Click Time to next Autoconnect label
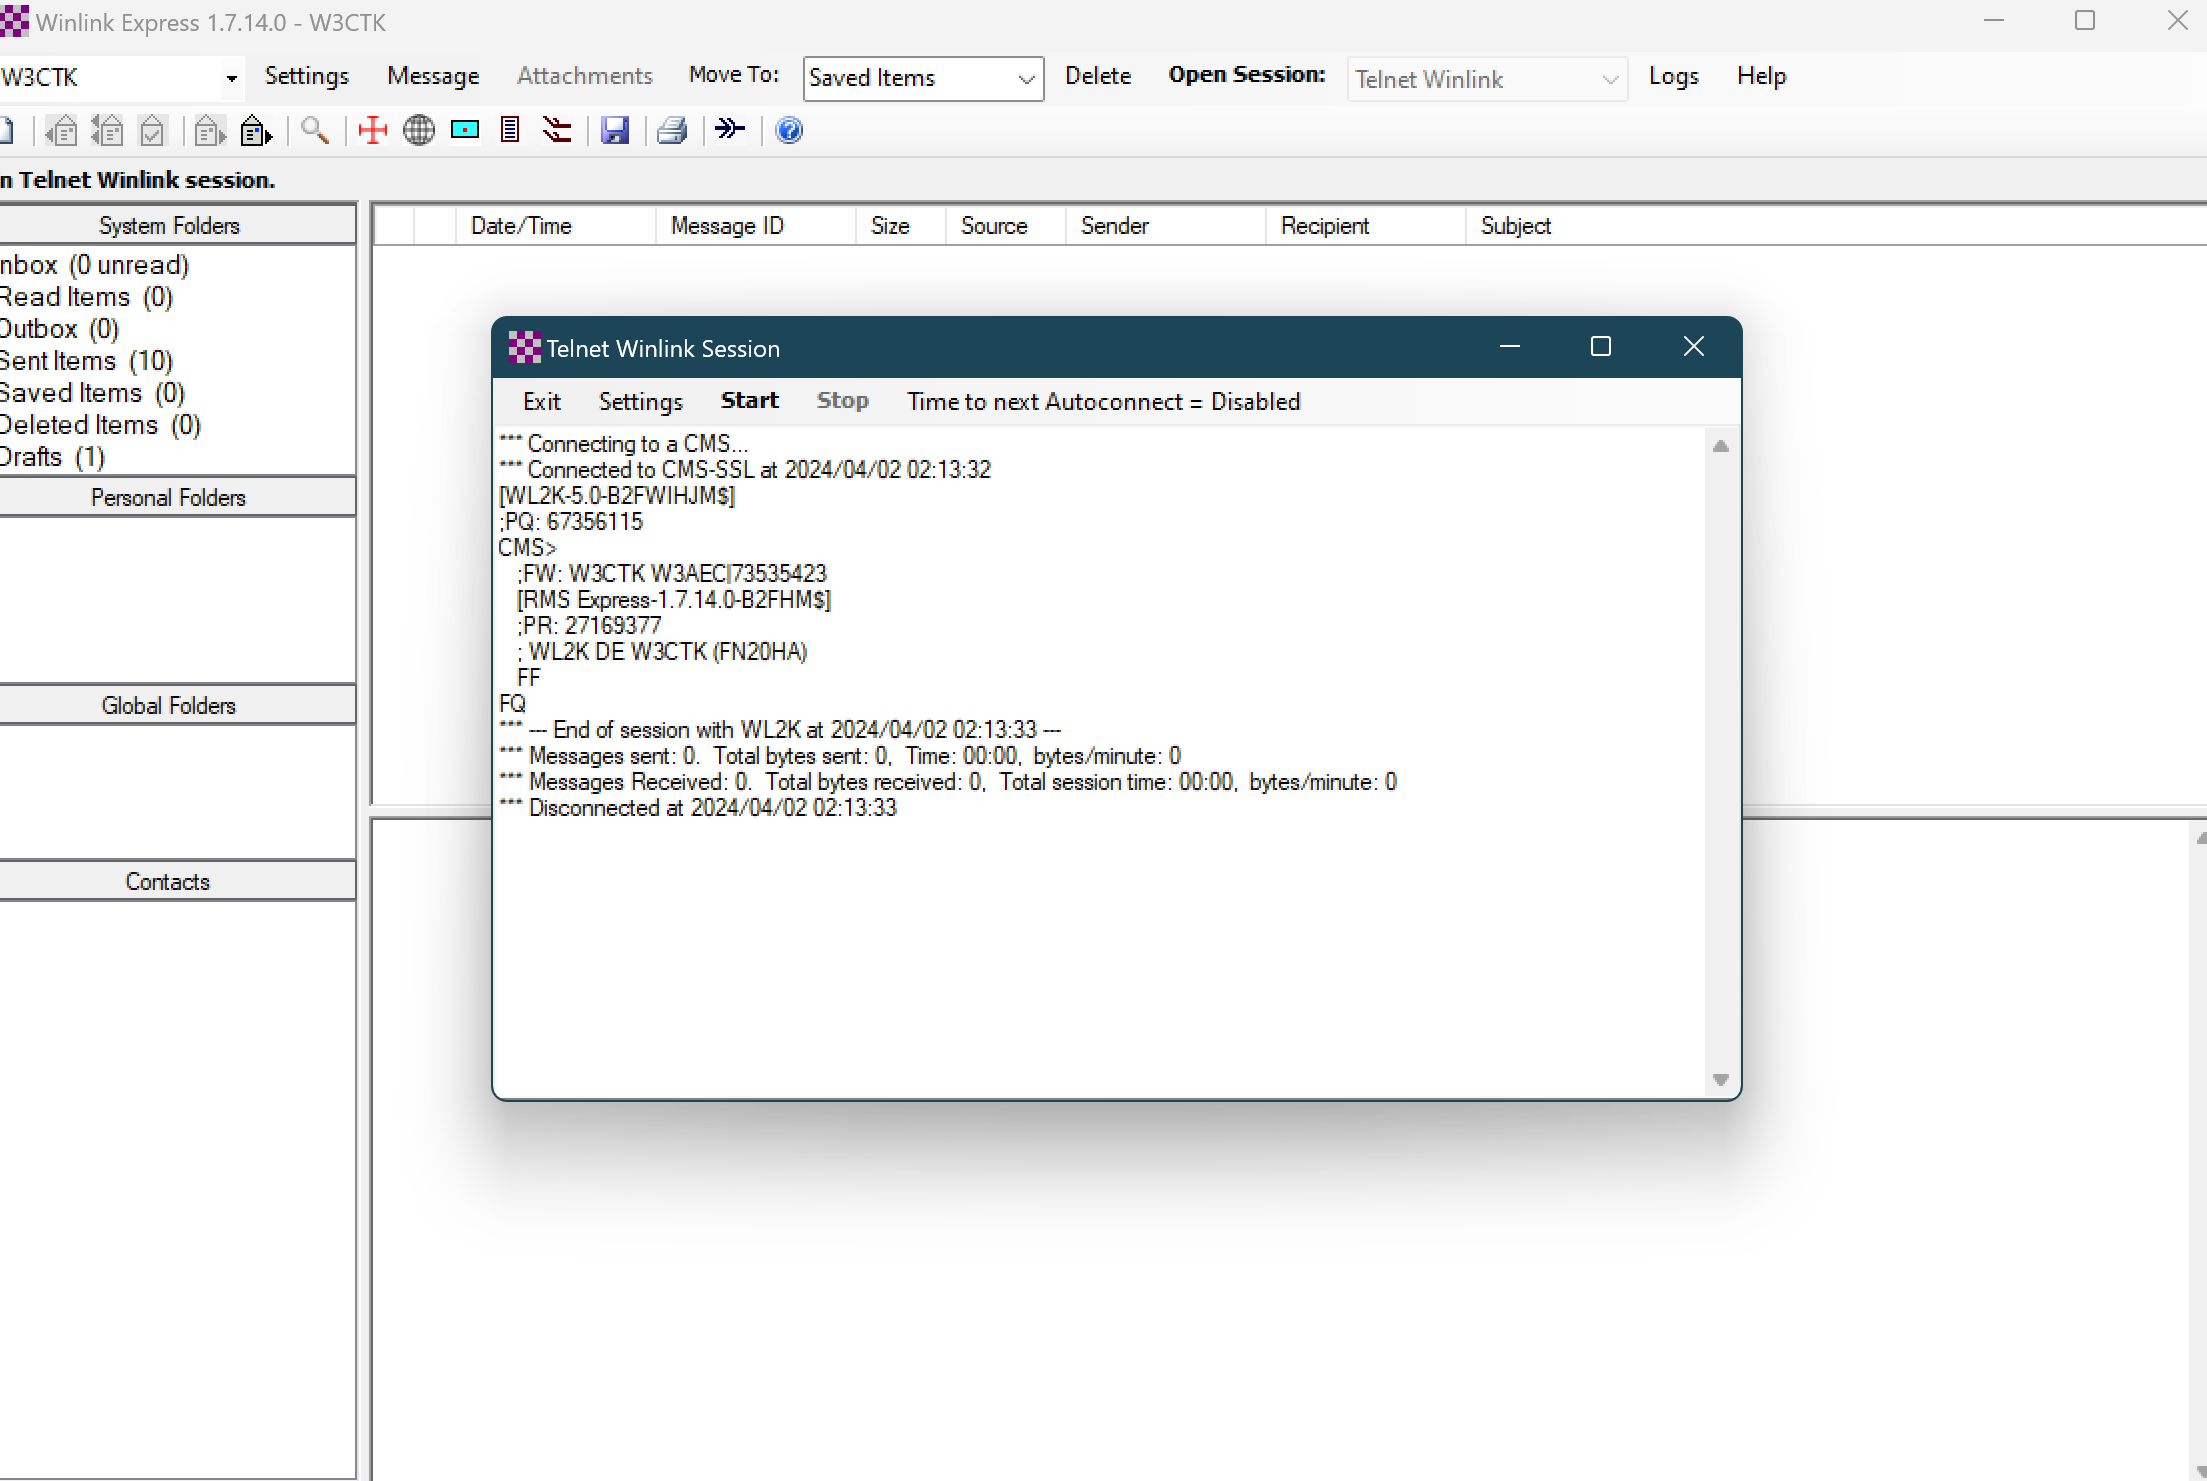2207x1481 pixels. point(1104,401)
